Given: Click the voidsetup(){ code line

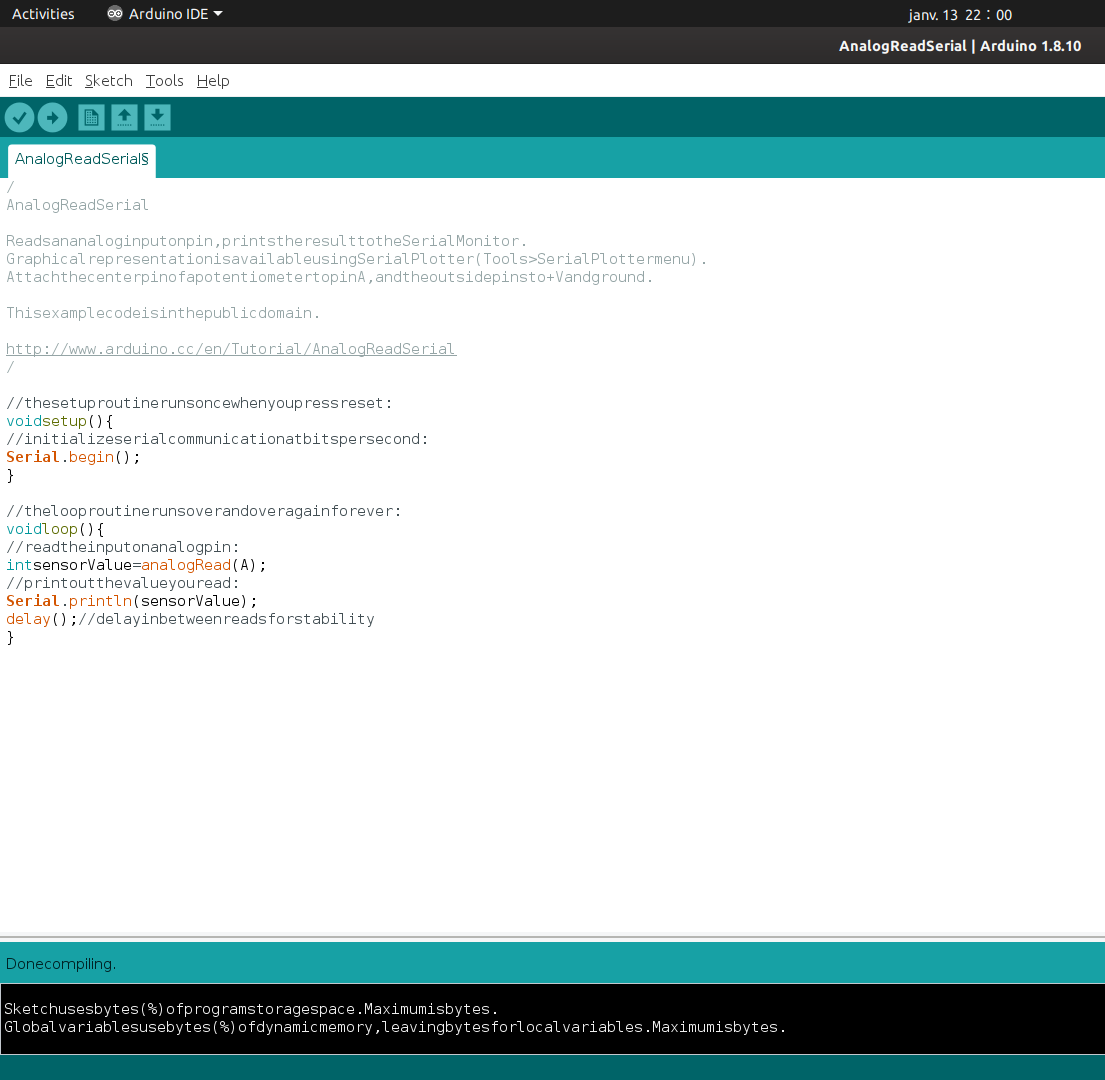Looking at the screenshot, I should point(60,421).
